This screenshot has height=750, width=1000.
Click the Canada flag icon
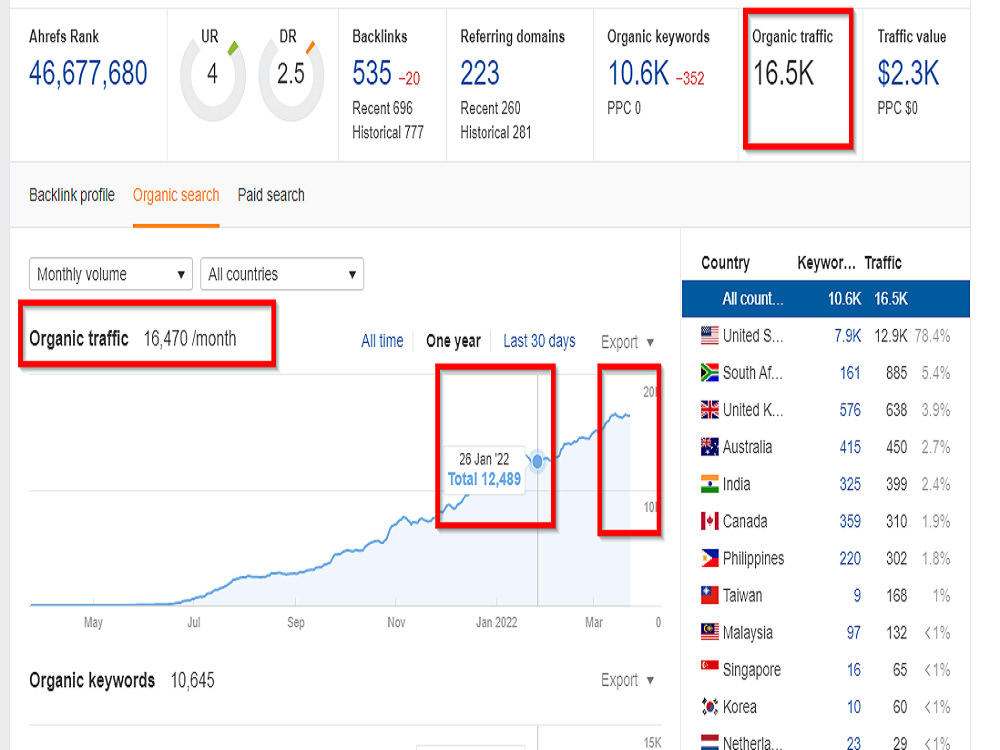pyautogui.click(x=710, y=521)
